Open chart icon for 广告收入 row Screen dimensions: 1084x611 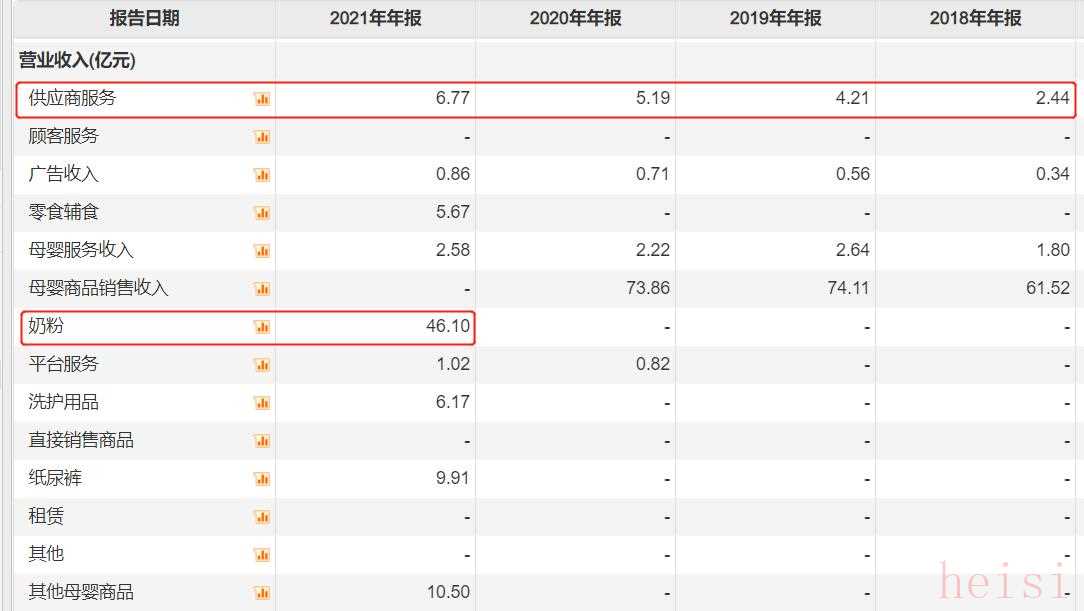(262, 175)
